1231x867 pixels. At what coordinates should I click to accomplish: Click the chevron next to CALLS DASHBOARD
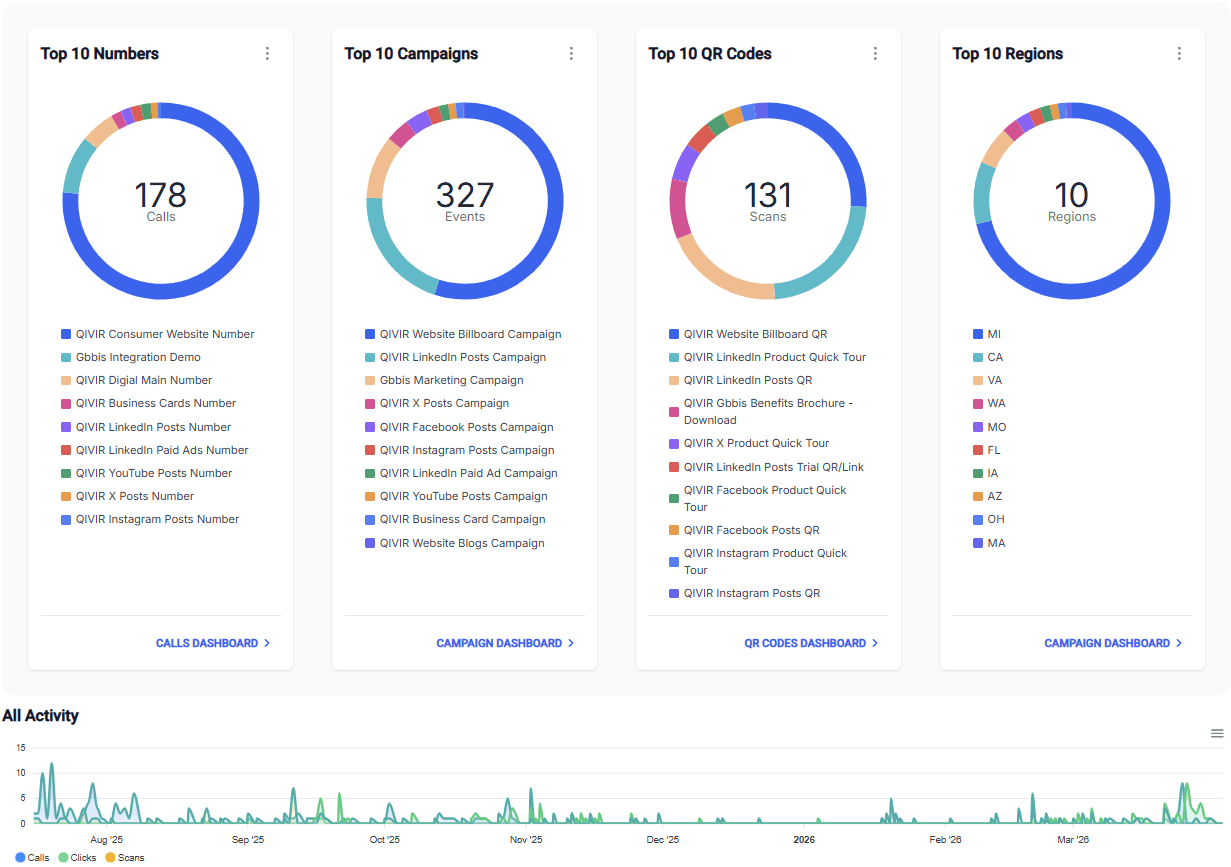pos(267,643)
